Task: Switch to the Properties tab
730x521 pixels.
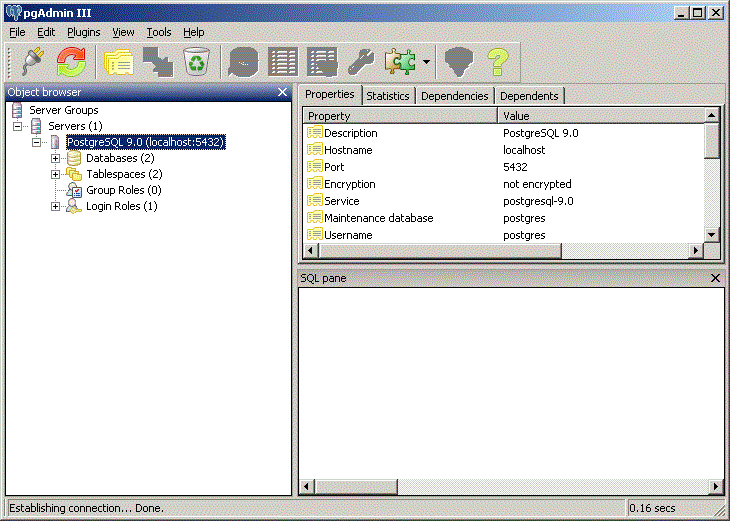Action: click(x=330, y=95)
